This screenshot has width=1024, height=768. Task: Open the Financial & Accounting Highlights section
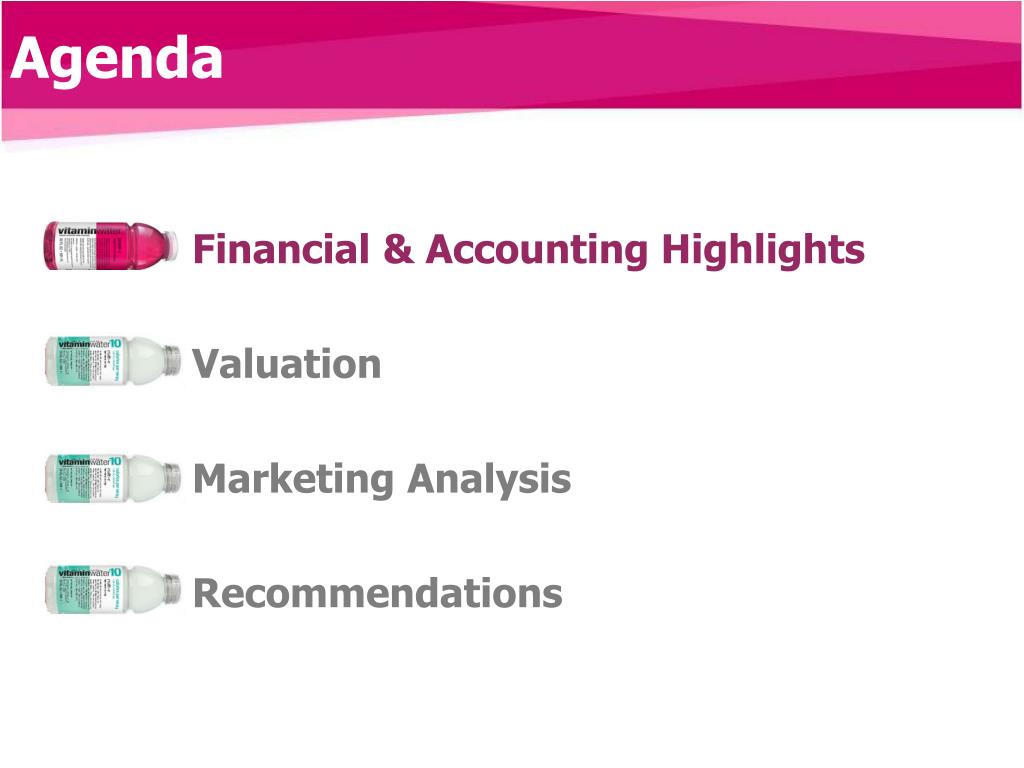coord(528,250)
